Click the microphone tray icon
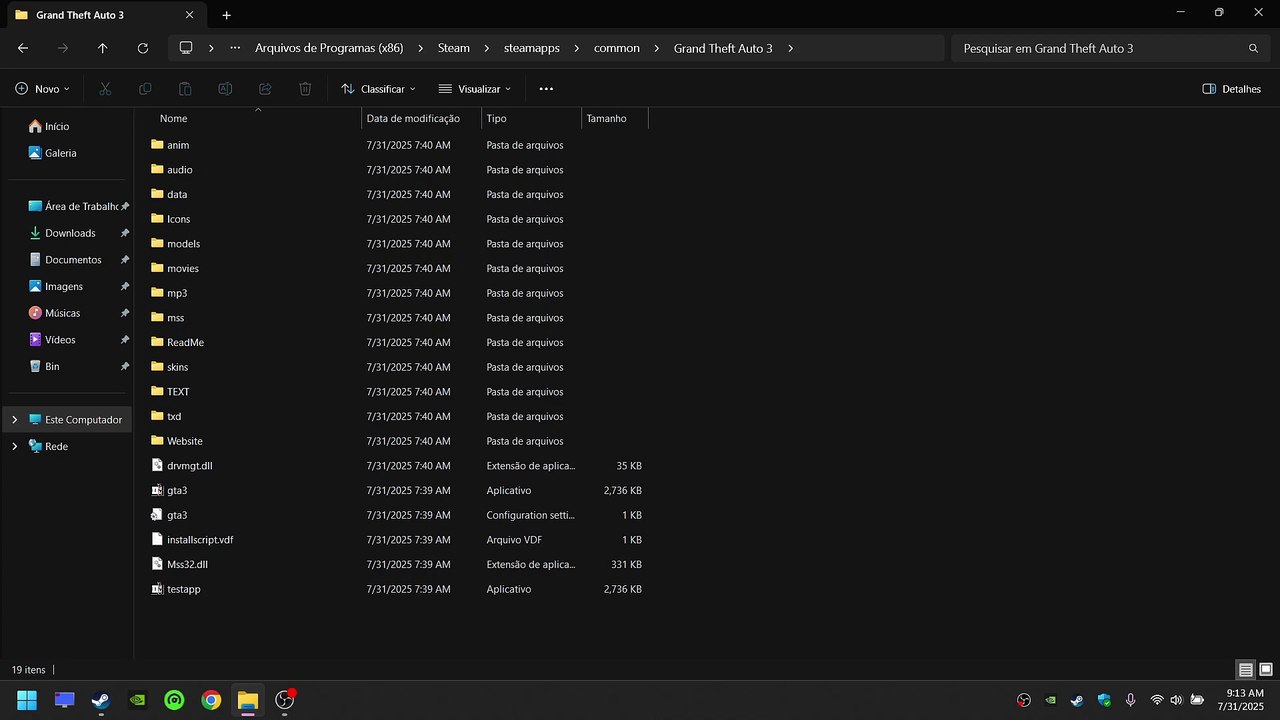 point(1130,700)
